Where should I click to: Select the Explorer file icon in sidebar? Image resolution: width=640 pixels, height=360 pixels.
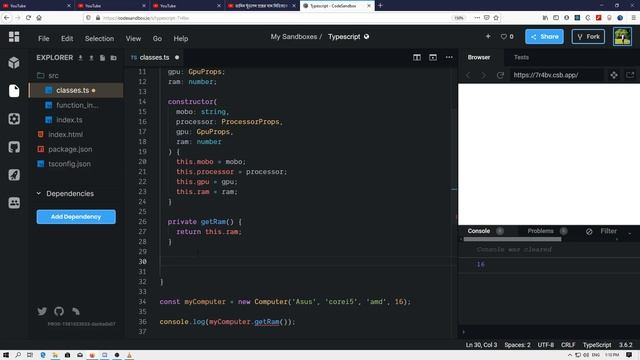pyautogui.click(x=14, y=91)
